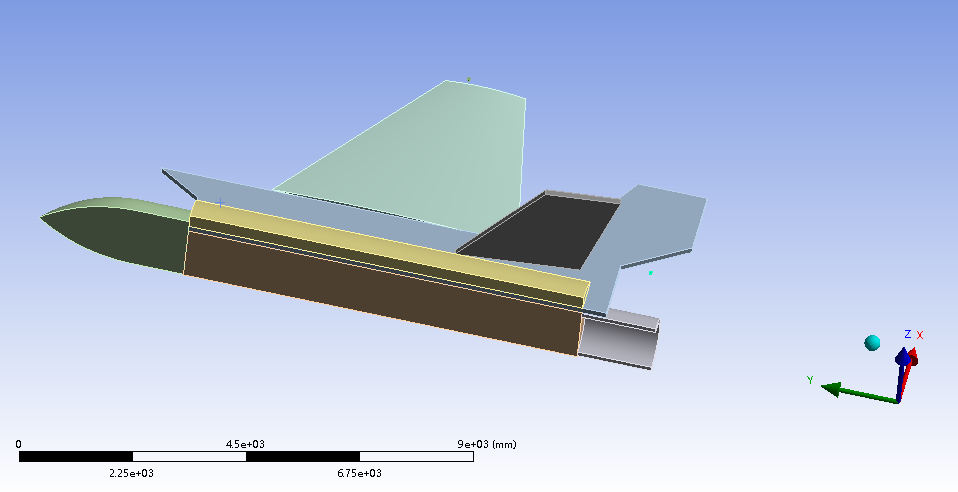Image resolution: width=958 pixels, height=492 pixels.
Task: Click the 6.75e+03 scale label
Action: [359, 473]
